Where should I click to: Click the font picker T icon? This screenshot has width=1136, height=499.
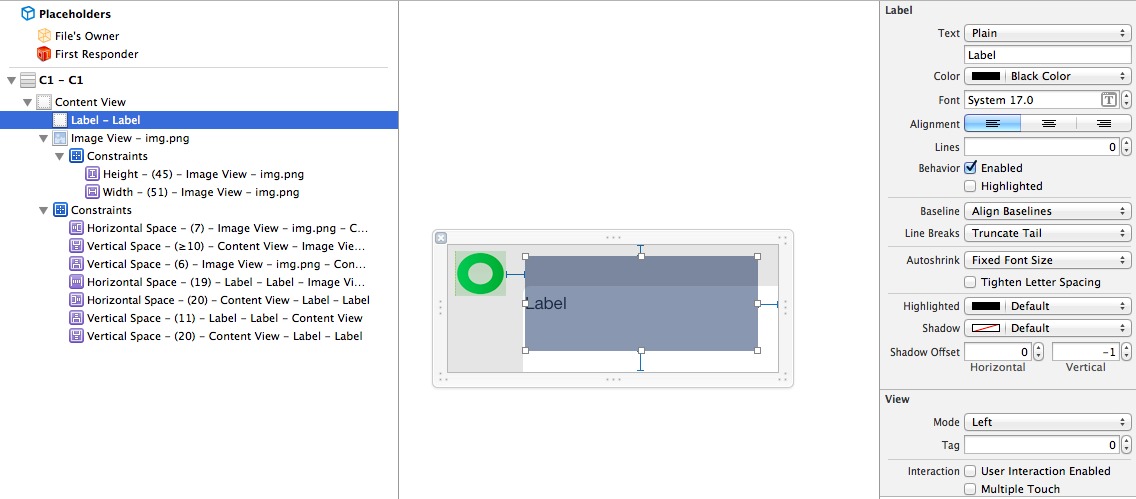pyautogui.click(x=1108, y=100)
